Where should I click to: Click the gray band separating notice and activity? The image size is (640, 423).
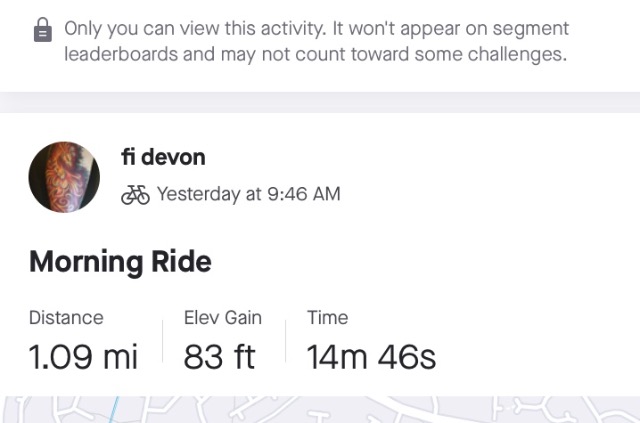click(320, 102)
